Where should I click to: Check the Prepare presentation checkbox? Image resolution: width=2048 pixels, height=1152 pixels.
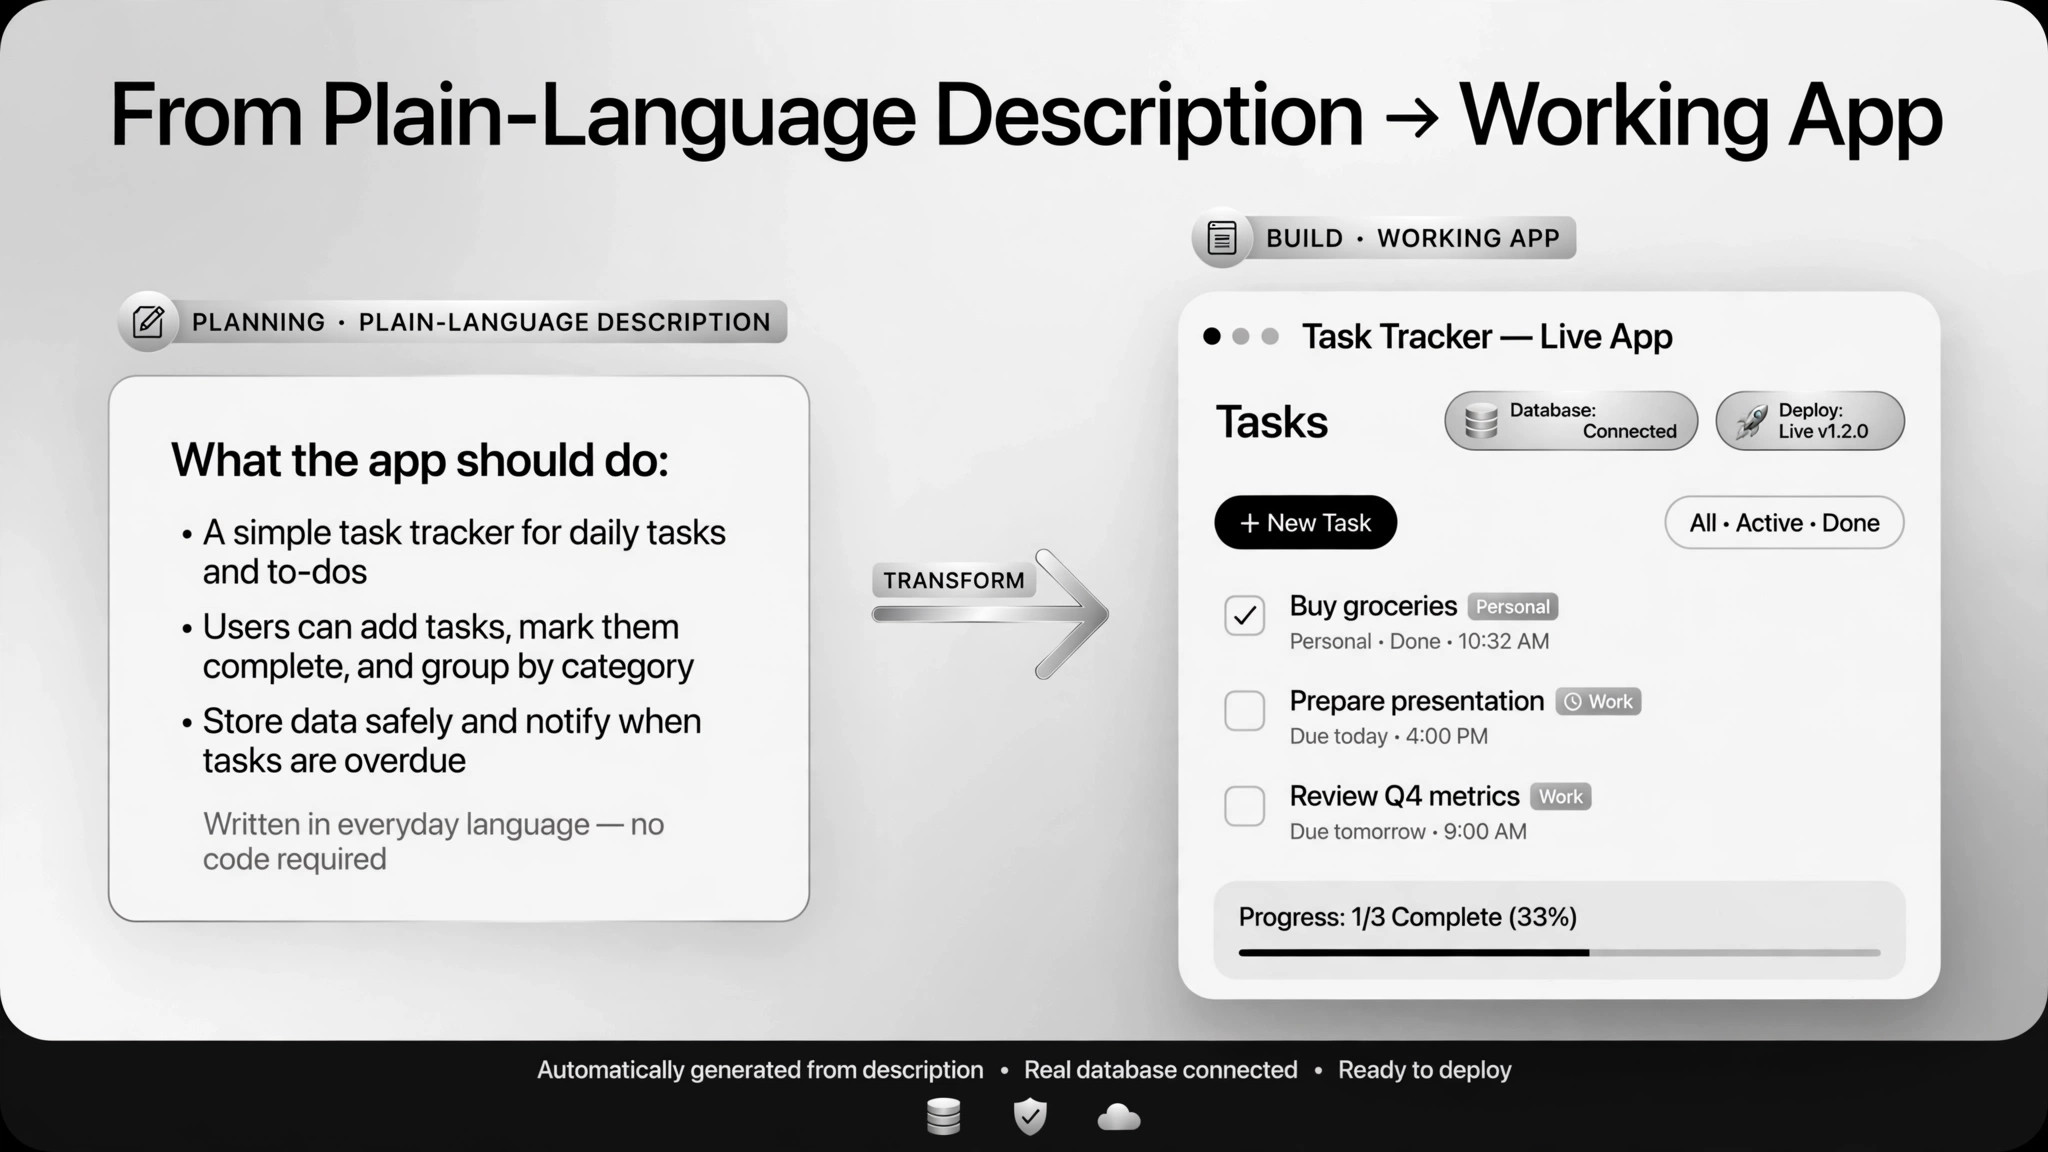click(x=1245, y=710)
